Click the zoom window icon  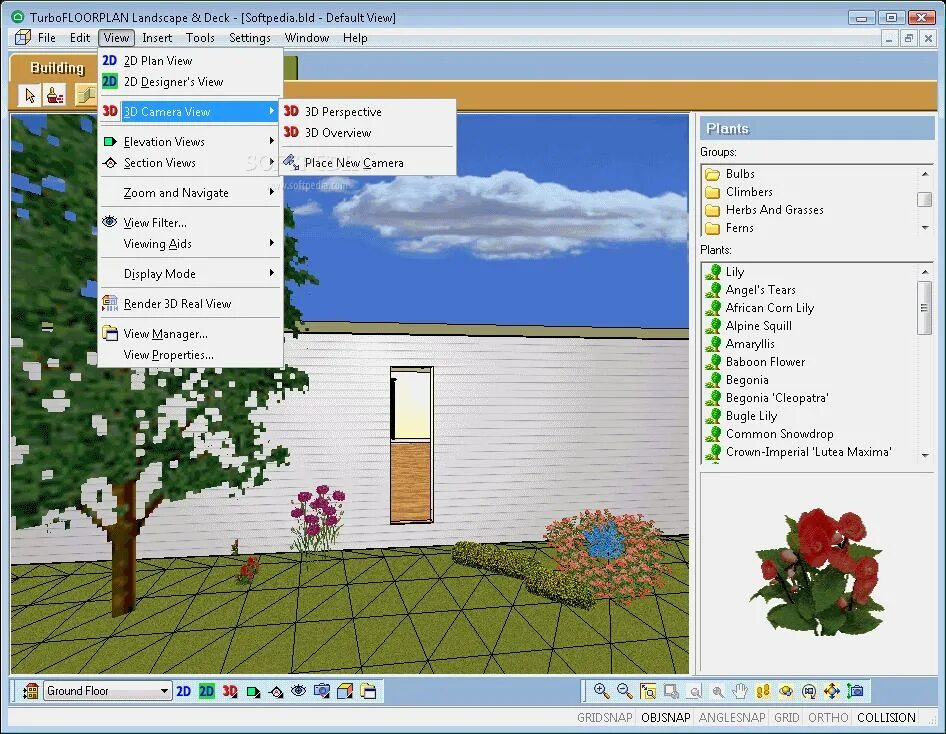point(671,691)
